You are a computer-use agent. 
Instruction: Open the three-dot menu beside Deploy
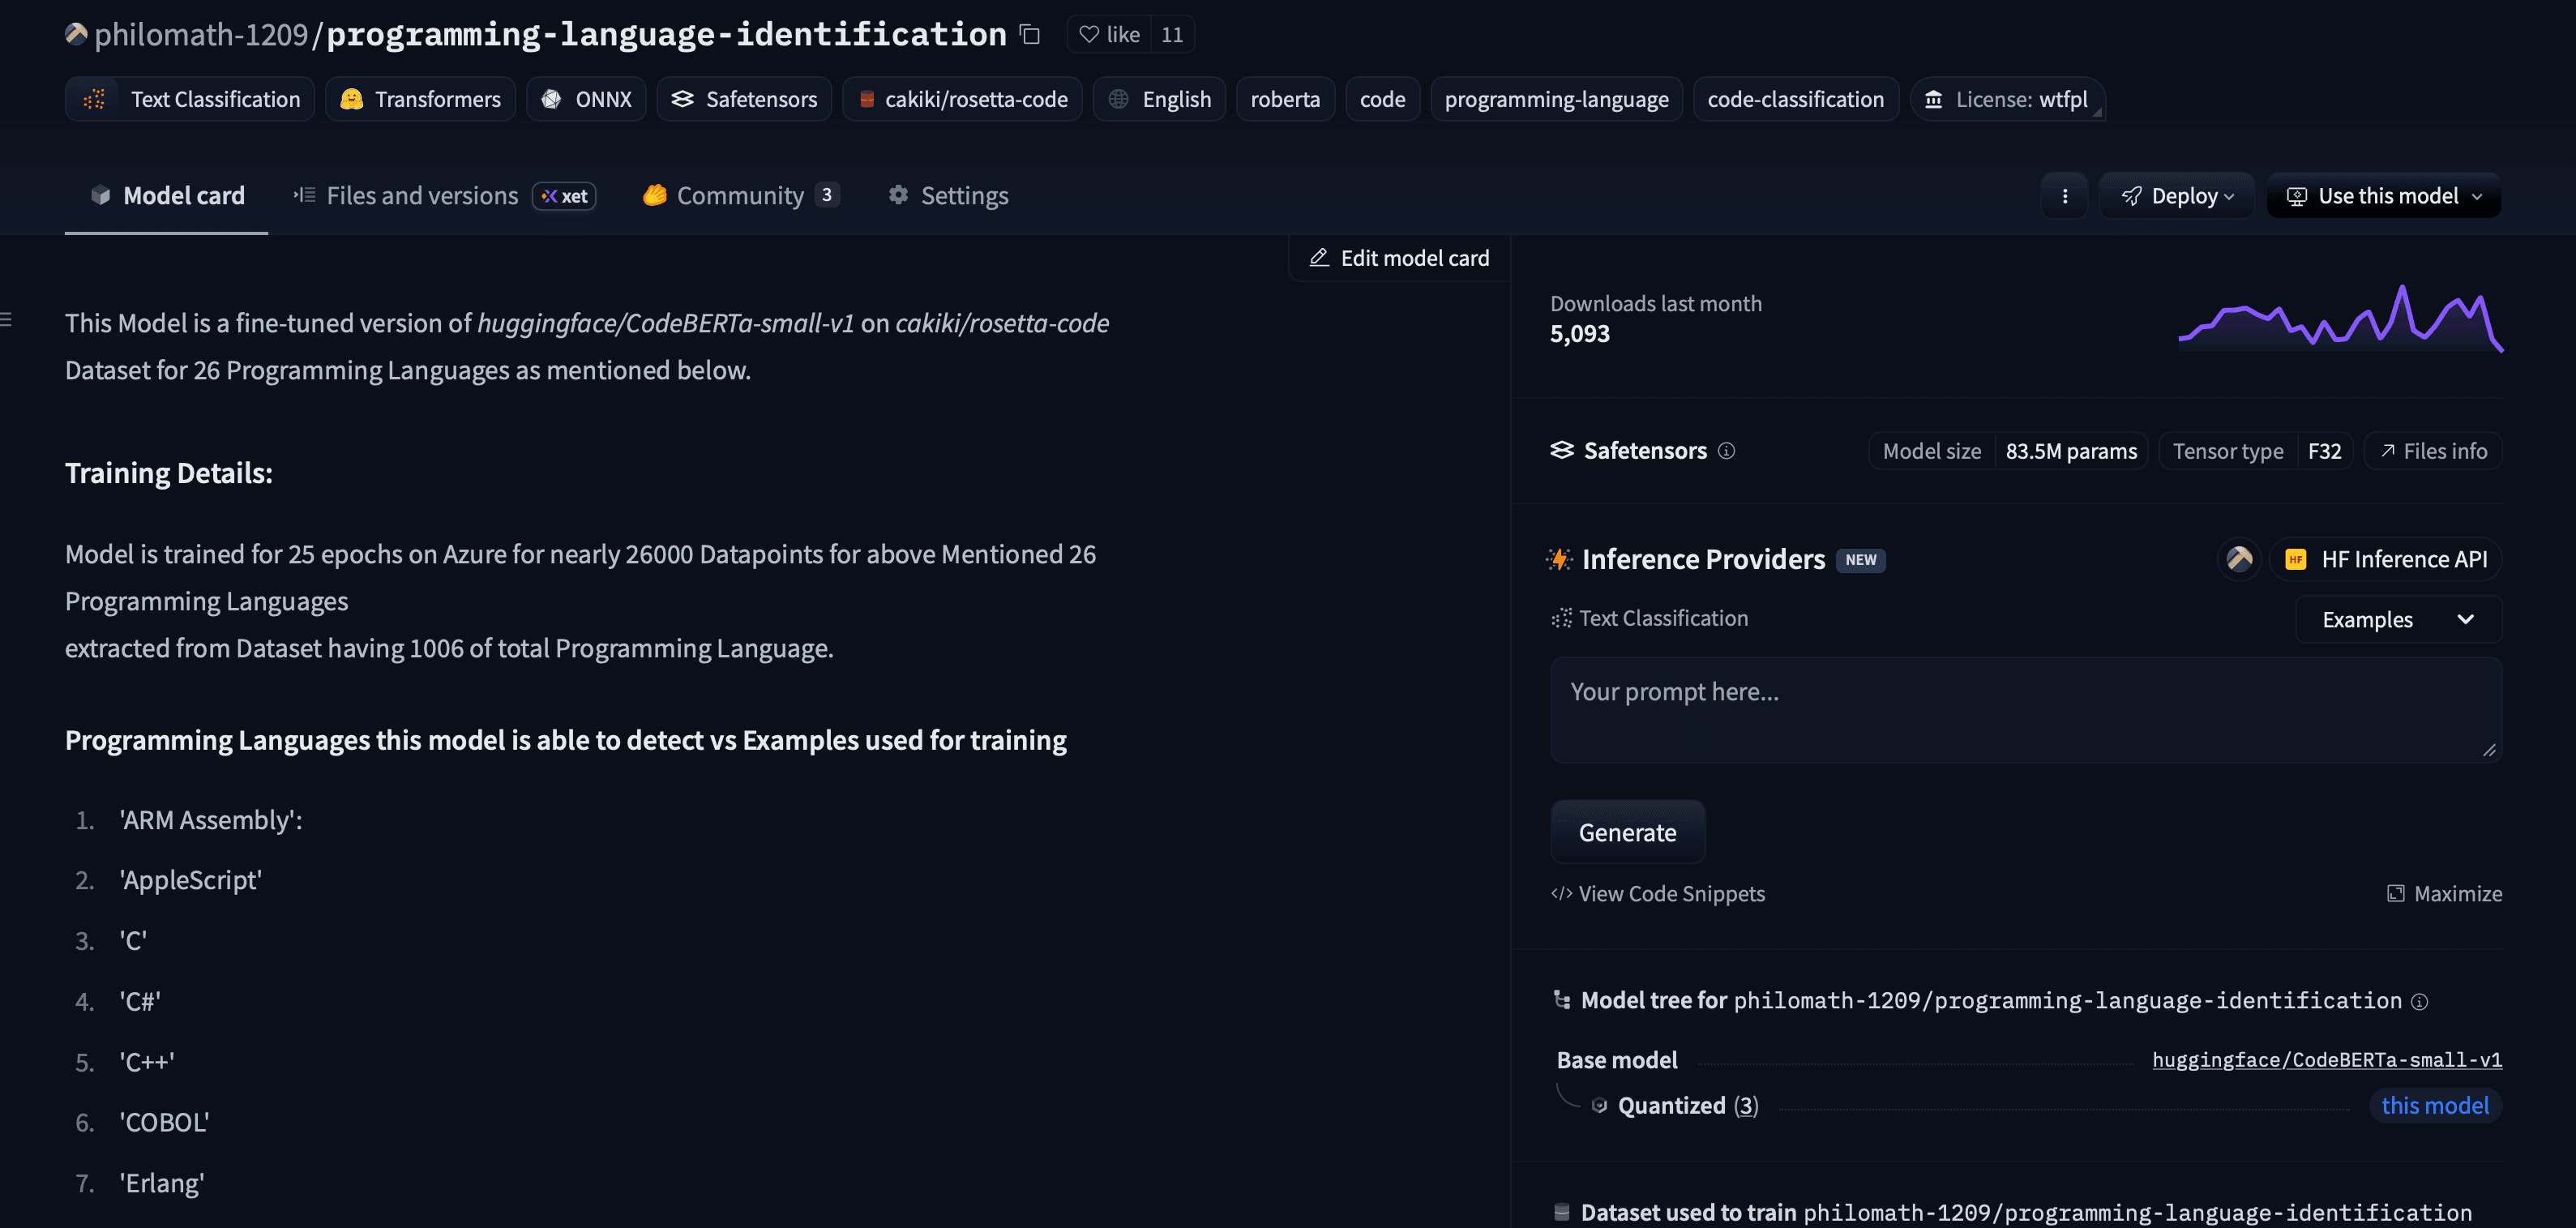pyautogui.click(x=2064, y=195)
